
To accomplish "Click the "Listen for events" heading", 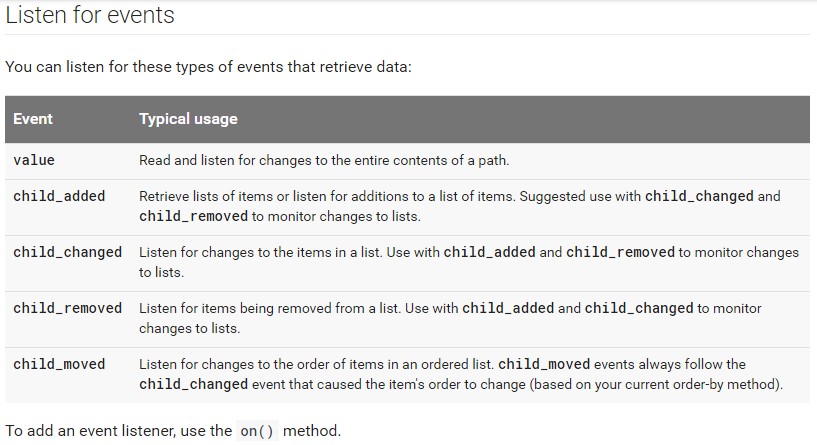I will tap(90, 15).
